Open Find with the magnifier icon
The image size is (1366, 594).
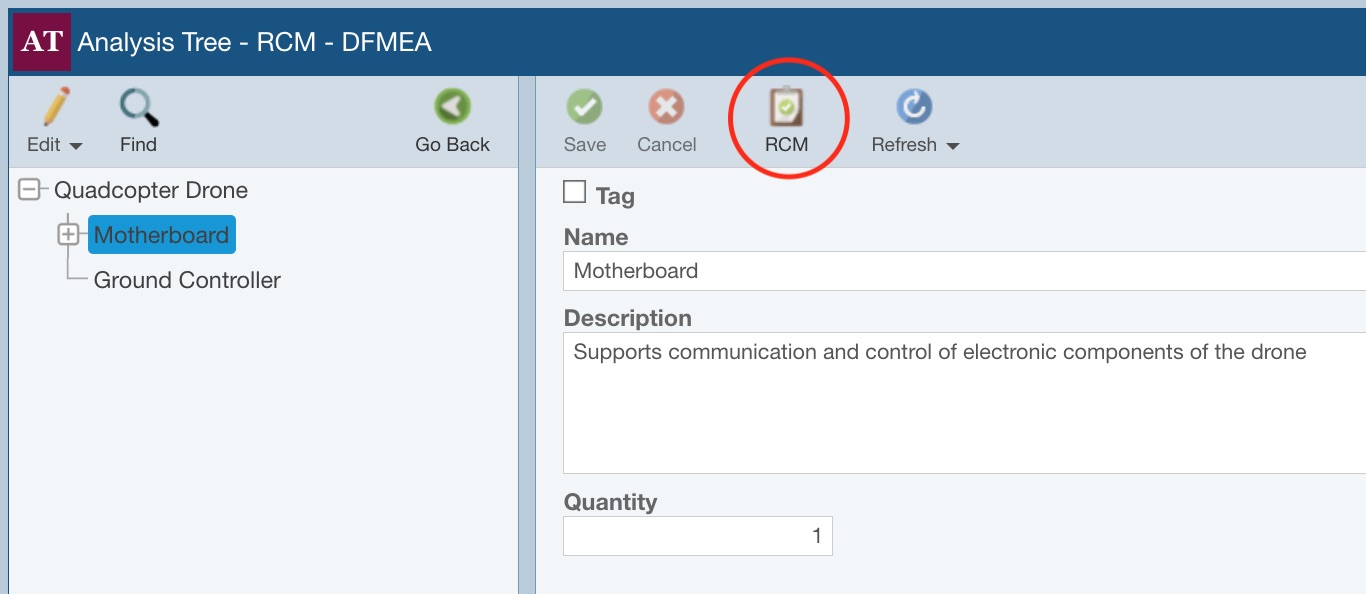[138, 107]
